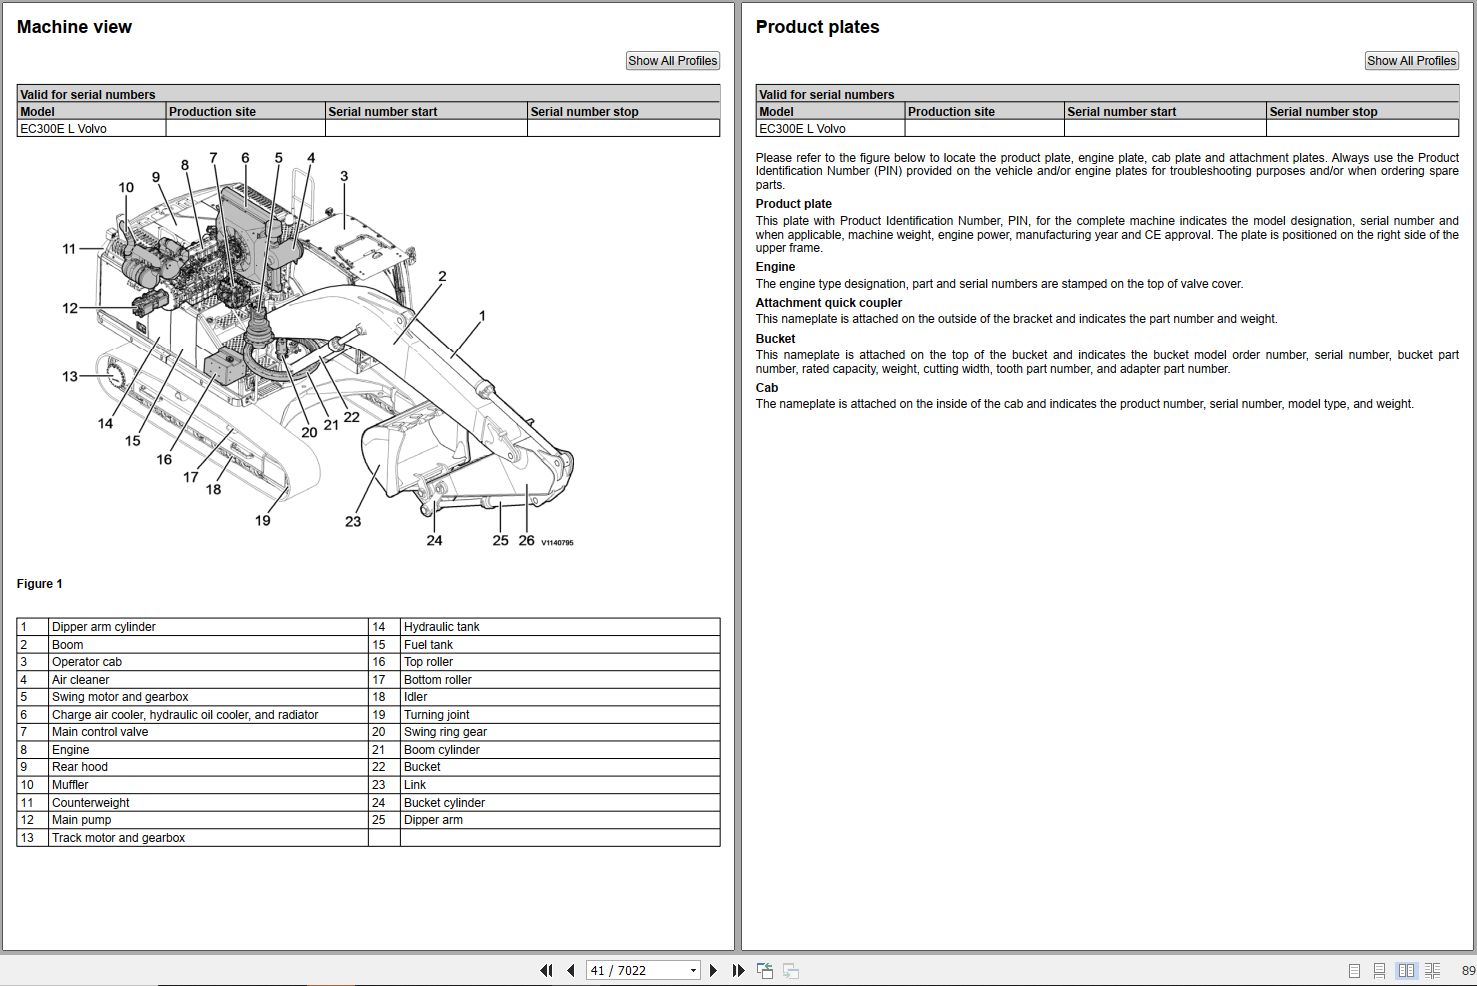
Task: Switch to single page layout
Action: [x=1354, y=971]
